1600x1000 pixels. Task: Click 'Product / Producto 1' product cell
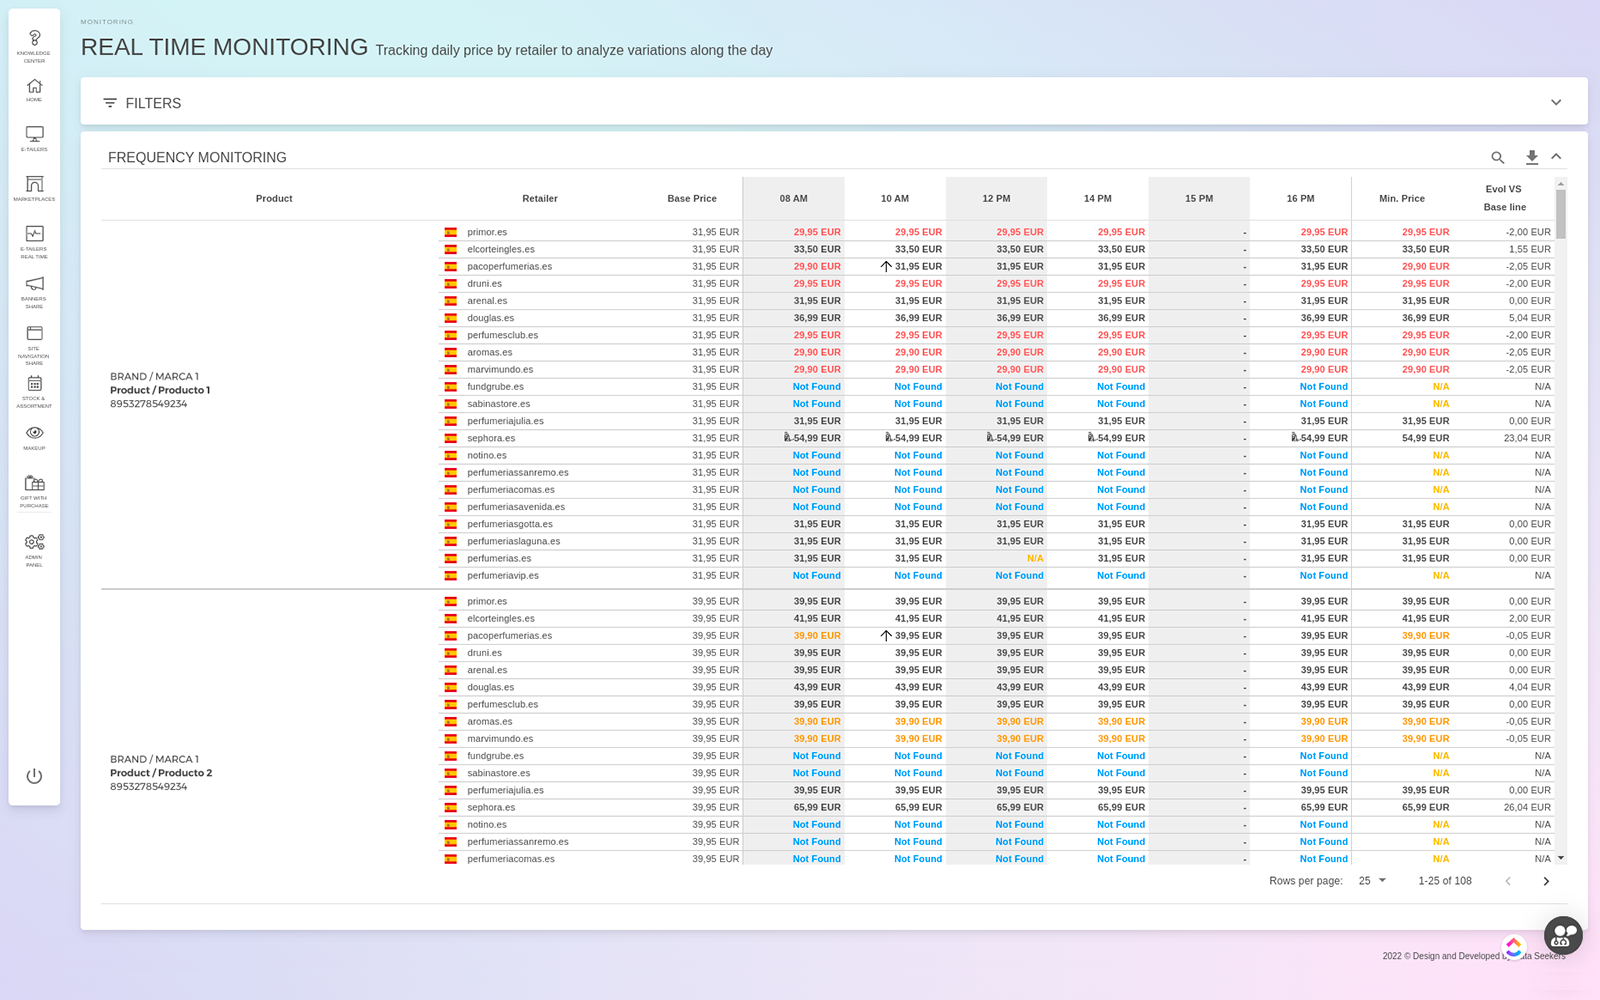click(x=160, y=390)
